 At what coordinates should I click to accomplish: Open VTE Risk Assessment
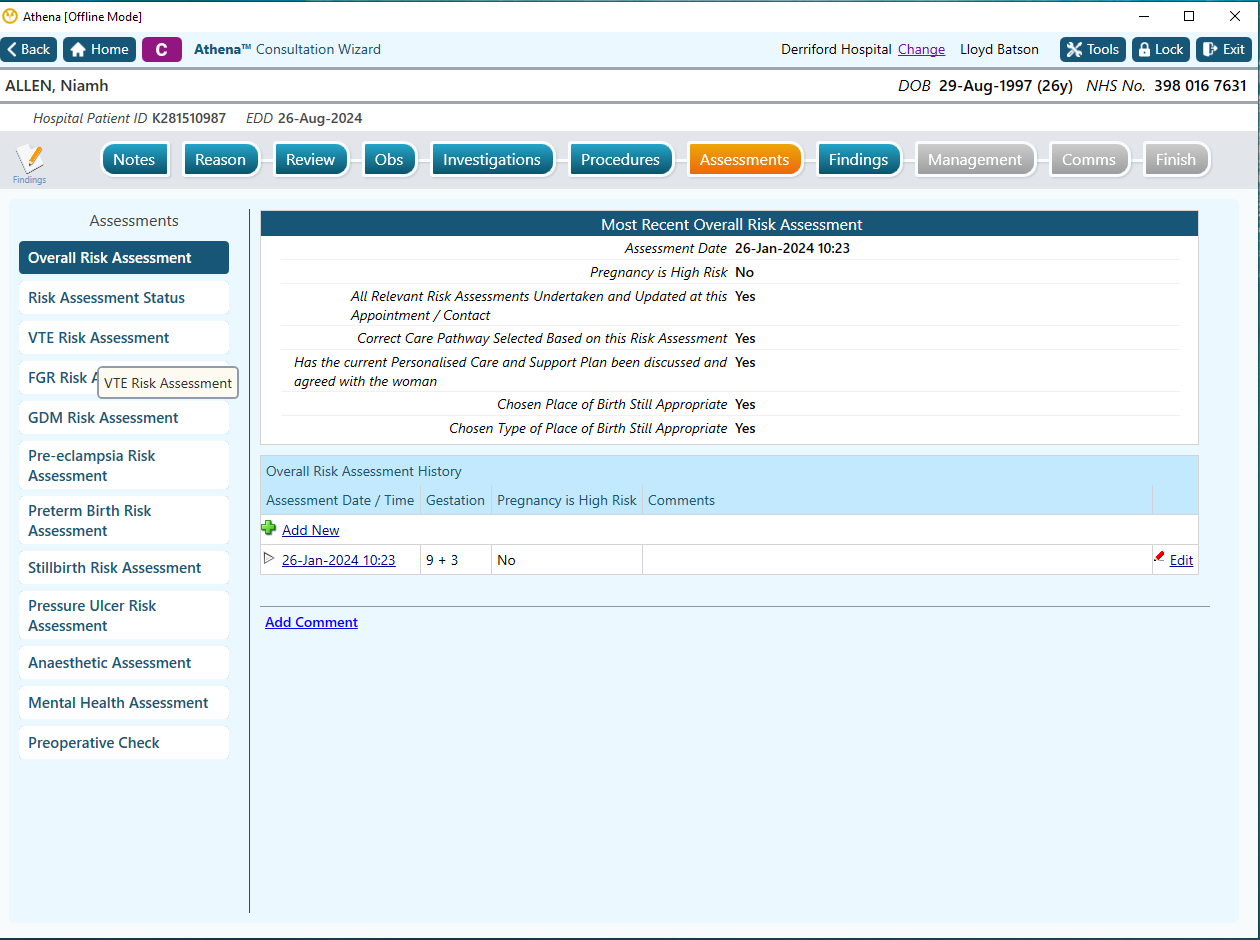[x=124, y=338]
